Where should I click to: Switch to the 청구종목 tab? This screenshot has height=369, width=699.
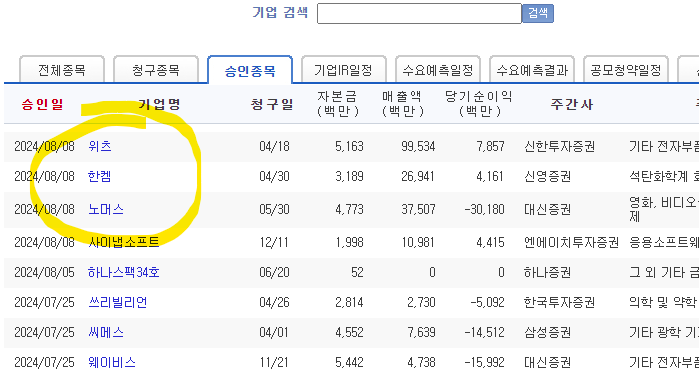click(156, 70)
